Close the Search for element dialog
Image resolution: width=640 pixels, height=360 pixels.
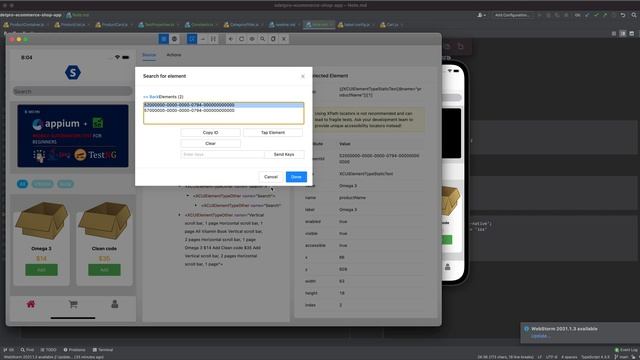(302, 76)
